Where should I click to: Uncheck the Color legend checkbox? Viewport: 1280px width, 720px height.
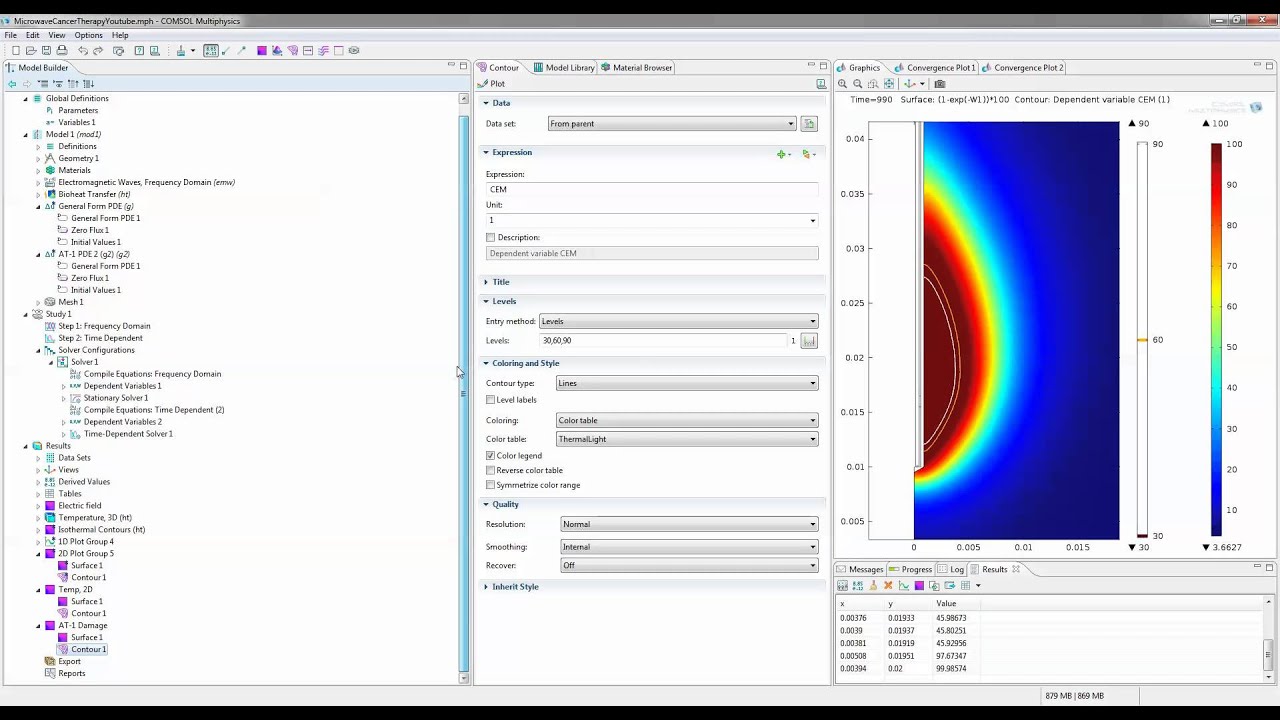pos(490,456)
